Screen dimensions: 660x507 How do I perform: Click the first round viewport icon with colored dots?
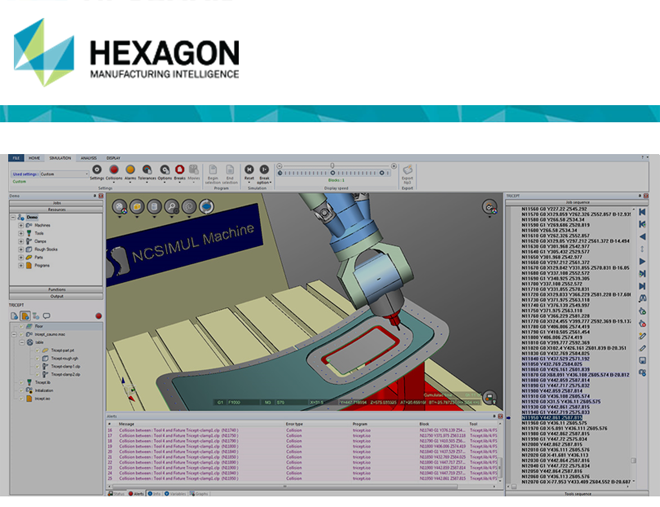point(120,207)
